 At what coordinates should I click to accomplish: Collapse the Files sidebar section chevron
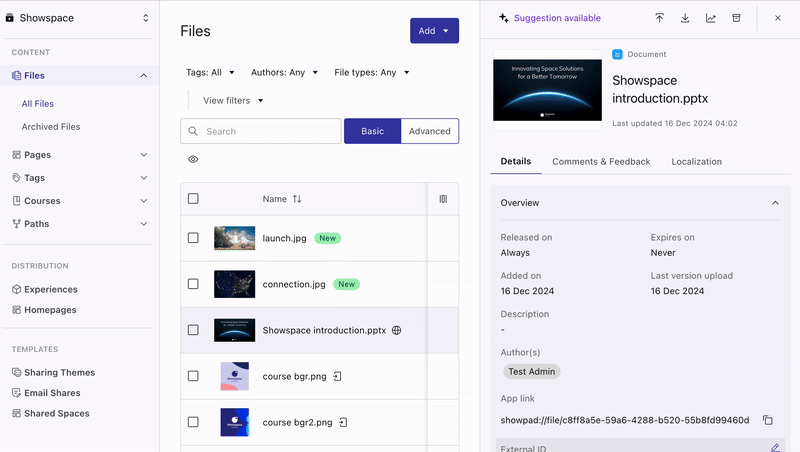[144, 76]
